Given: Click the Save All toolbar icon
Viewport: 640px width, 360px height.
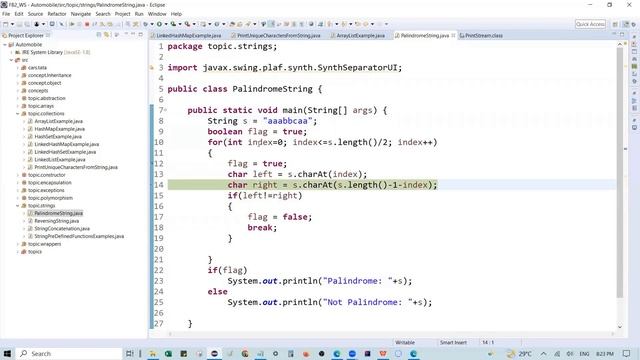Looking at the screenshot, I should [27, 24].
